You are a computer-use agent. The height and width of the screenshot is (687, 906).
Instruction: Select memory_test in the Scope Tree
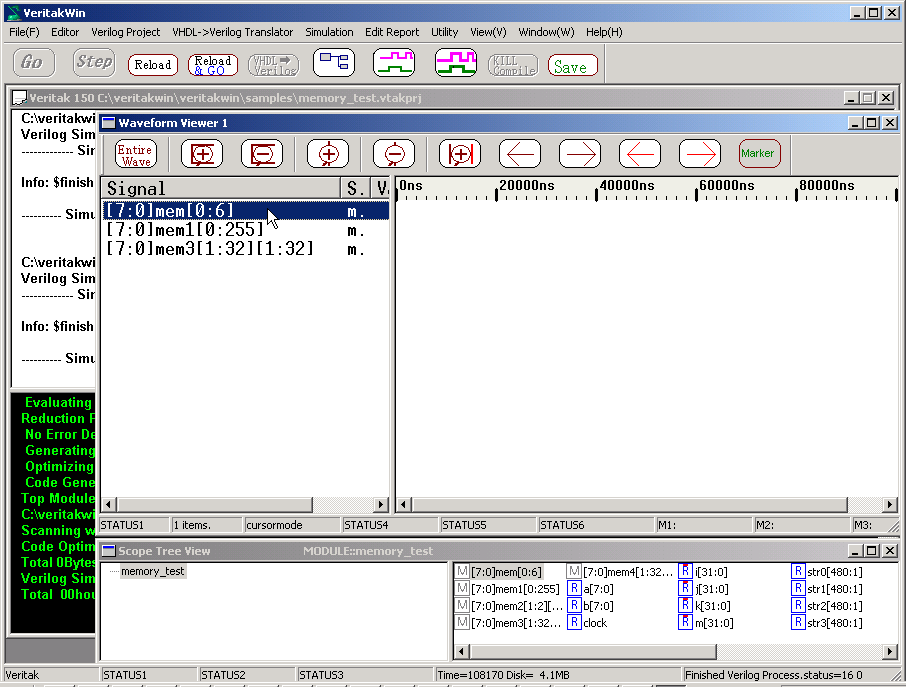(153, 571)
